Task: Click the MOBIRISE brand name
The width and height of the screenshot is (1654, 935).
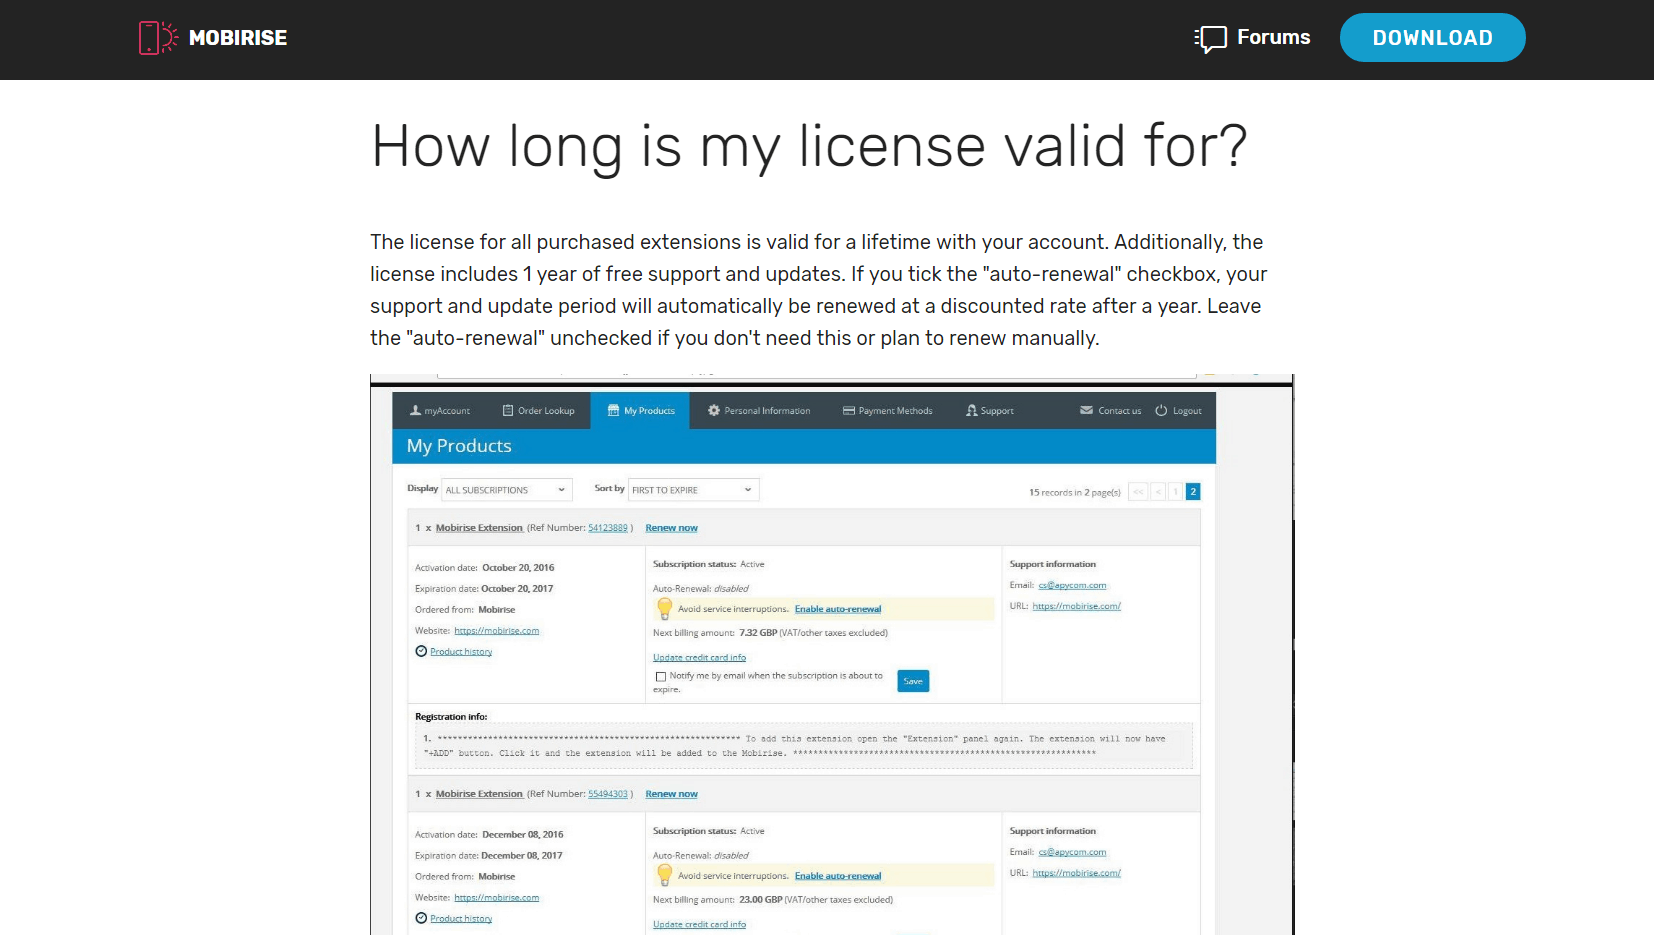Action: (238, 38)
